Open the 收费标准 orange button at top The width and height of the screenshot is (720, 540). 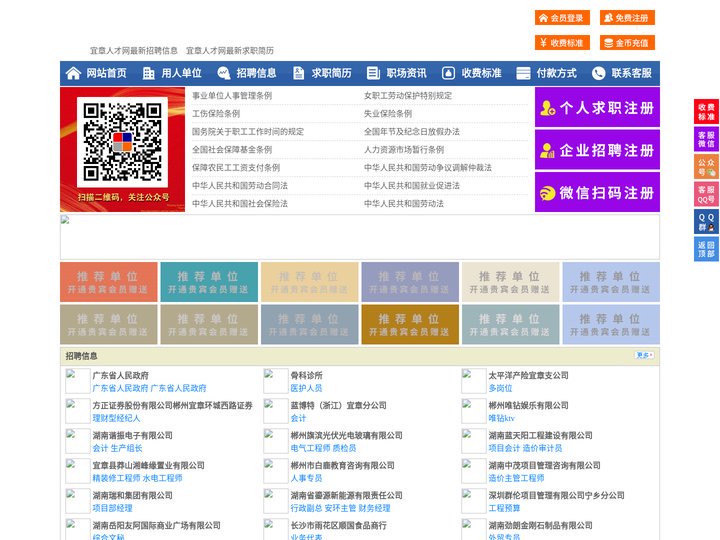coord(562,43)
